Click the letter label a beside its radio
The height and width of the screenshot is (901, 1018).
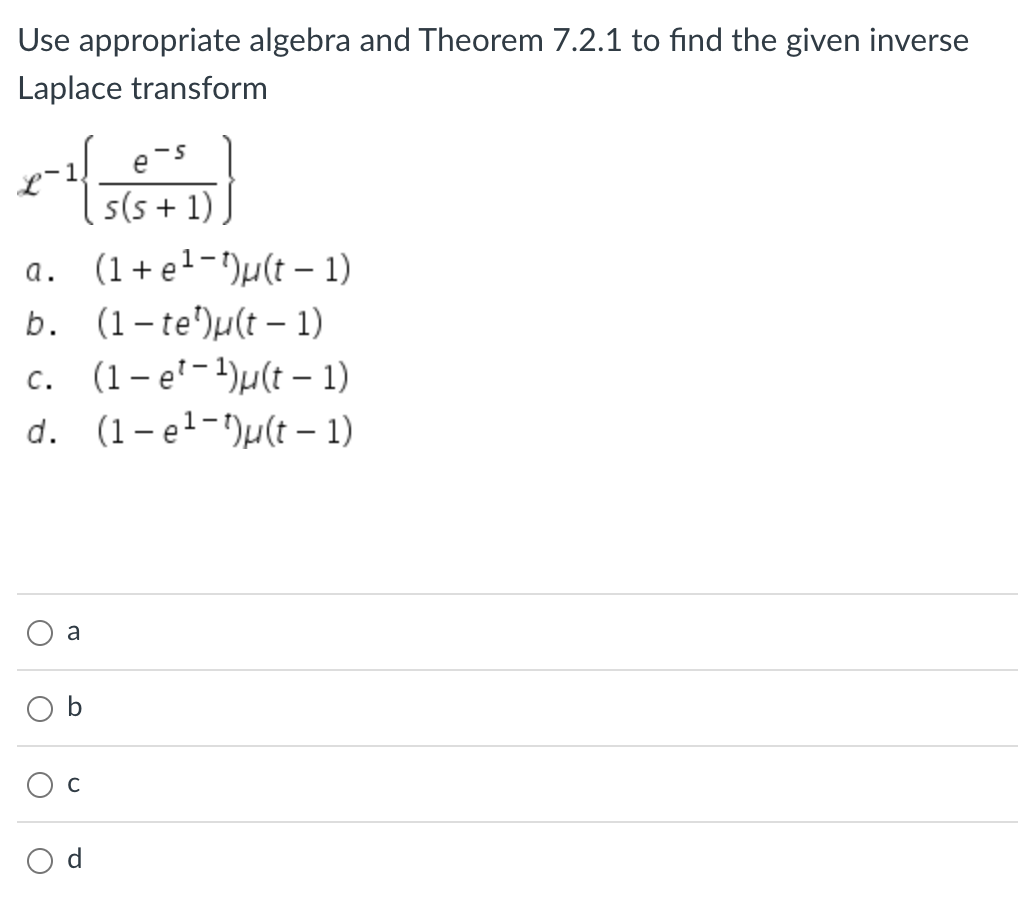tap(71, 631)
